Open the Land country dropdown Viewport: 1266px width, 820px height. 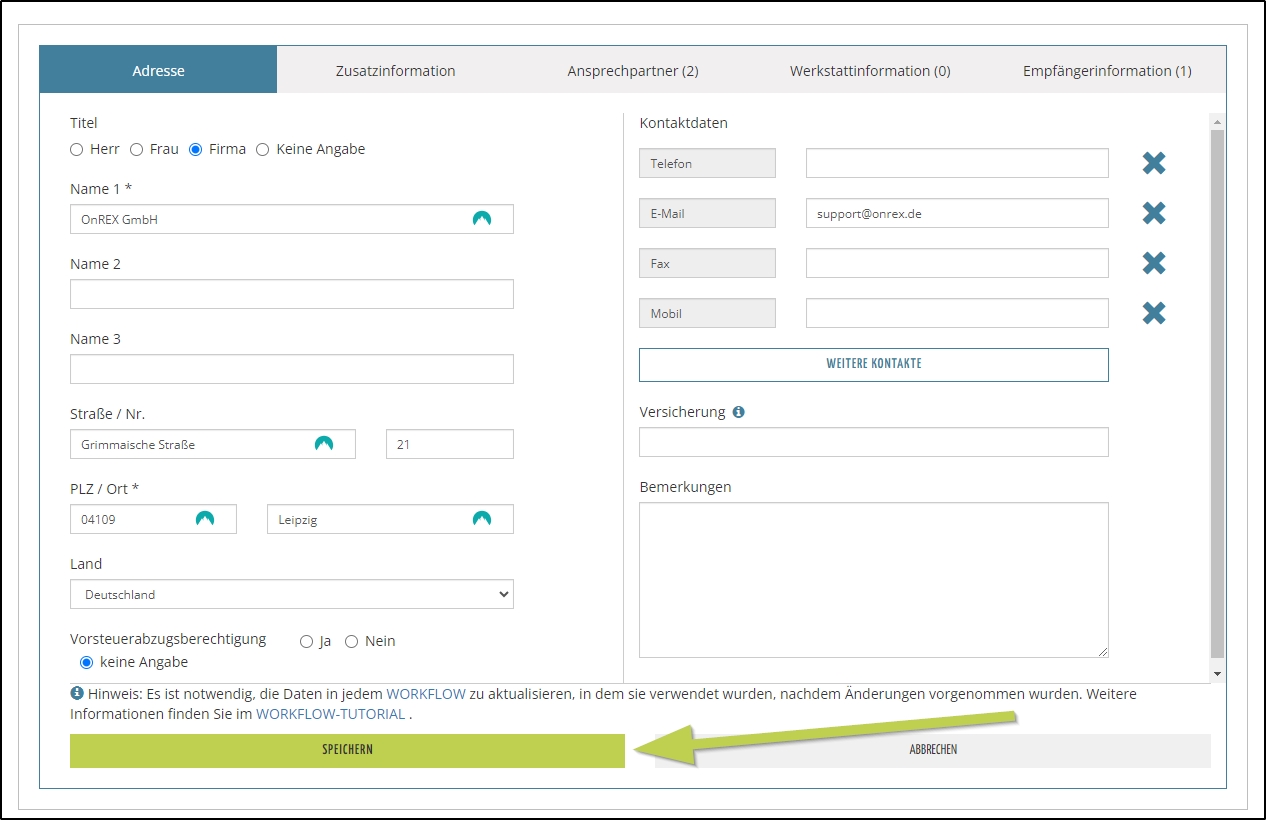291,594
